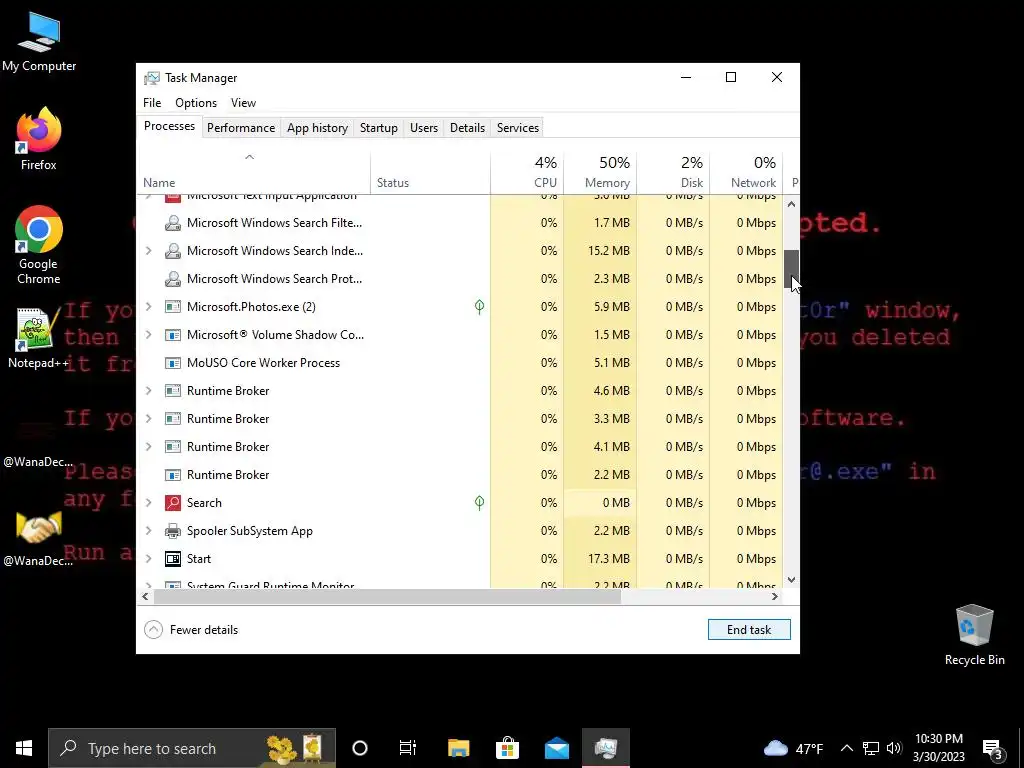
Task: Expand Microsoft Volume Shadow Copy process
Action: point(148,335)
